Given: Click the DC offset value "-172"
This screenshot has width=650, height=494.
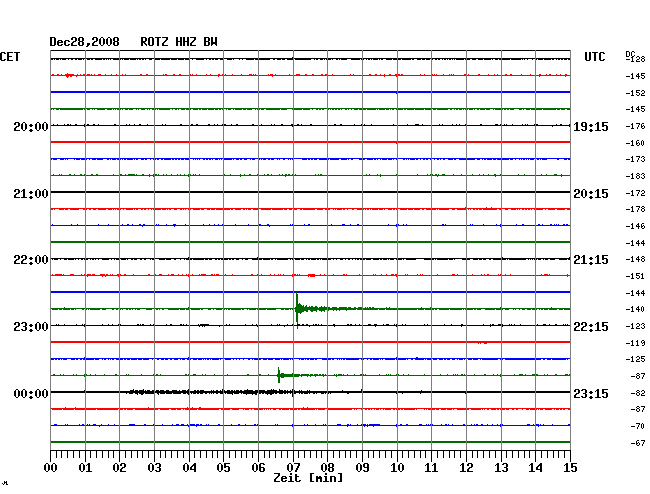Looking at the screenshot, I should pyautogui.click(x=635, y=193).
